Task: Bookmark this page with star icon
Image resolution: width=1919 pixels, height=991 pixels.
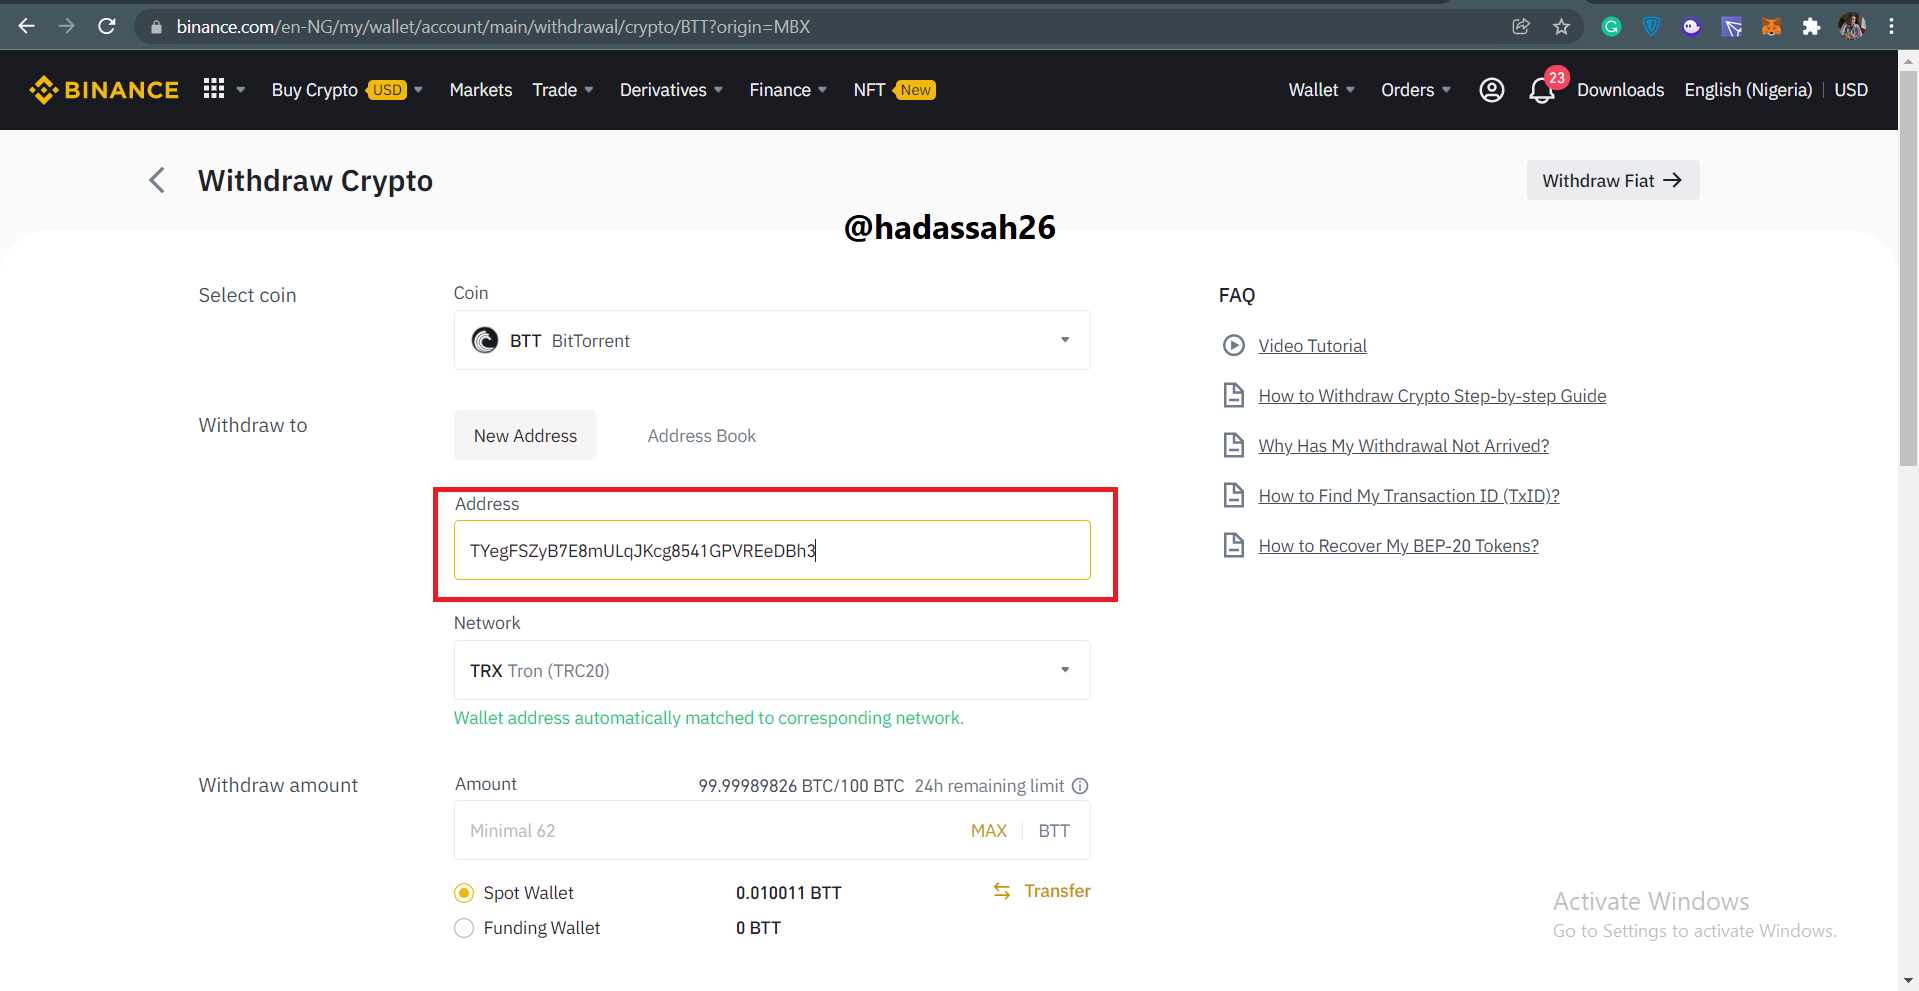Action: point(1561,27)
